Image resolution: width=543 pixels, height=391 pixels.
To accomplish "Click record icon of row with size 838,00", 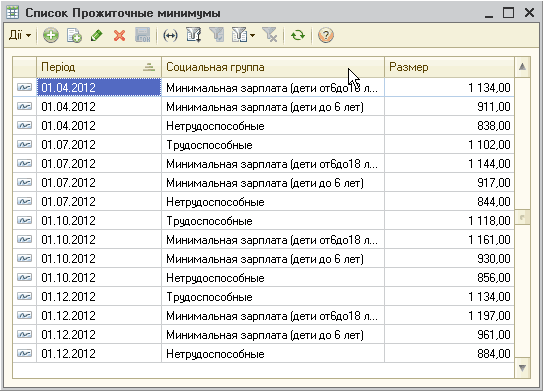I will click(24, 125).
